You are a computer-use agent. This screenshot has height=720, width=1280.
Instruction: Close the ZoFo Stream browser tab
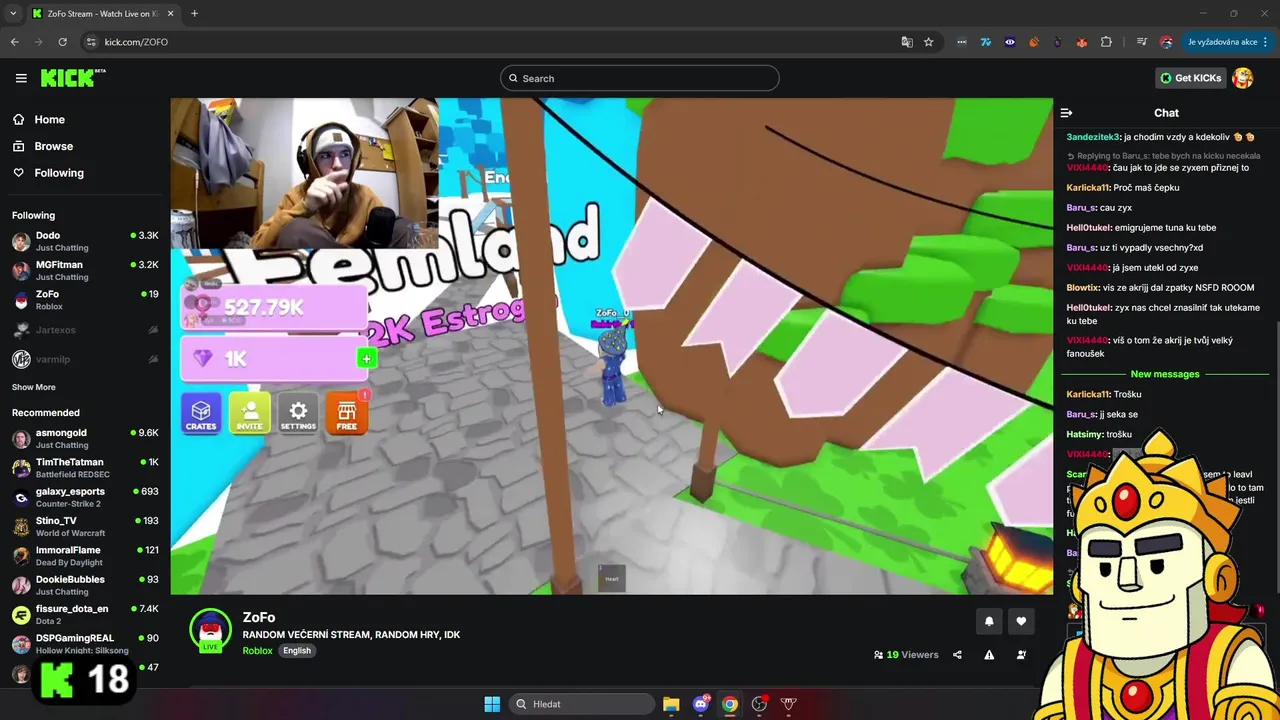170,14
